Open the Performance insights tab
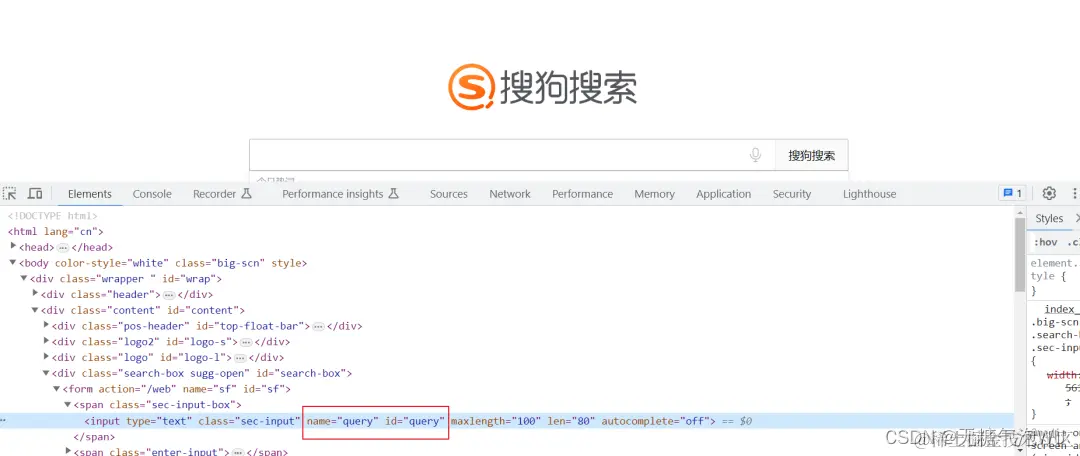The image size is (1080, 456). coord(333,194)
